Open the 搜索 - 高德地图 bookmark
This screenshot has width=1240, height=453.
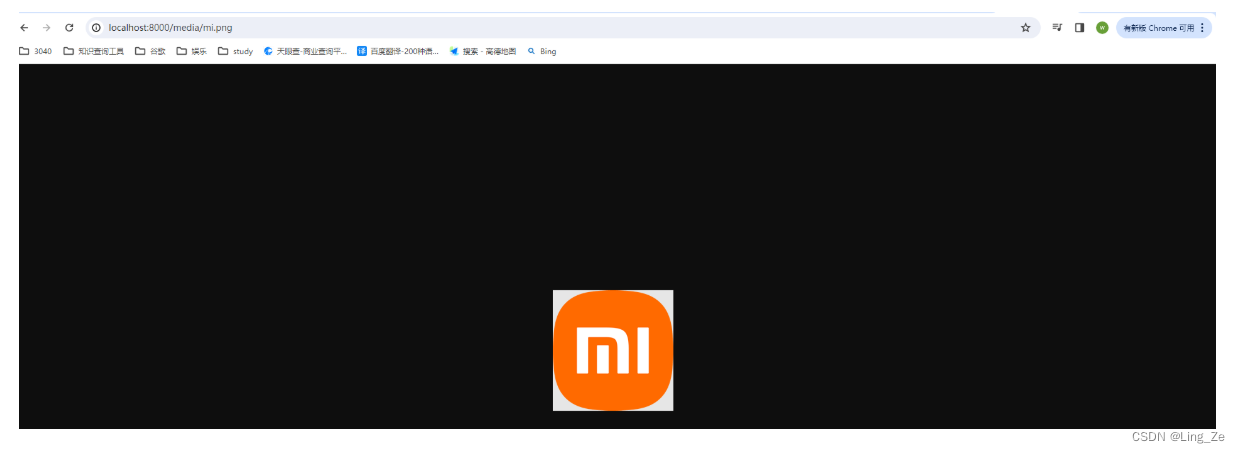[483, 51]
